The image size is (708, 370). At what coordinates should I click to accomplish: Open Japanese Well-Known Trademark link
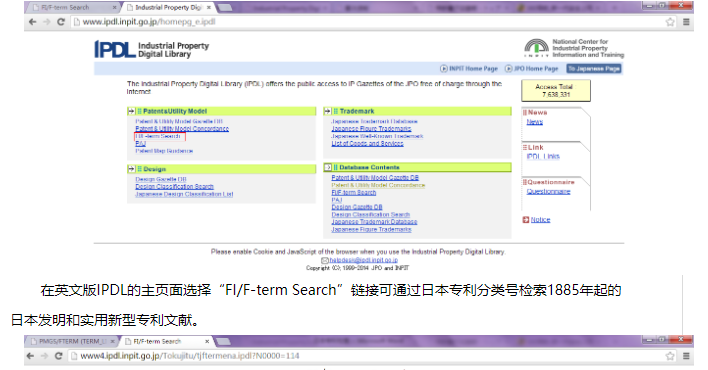pos(377,136)
